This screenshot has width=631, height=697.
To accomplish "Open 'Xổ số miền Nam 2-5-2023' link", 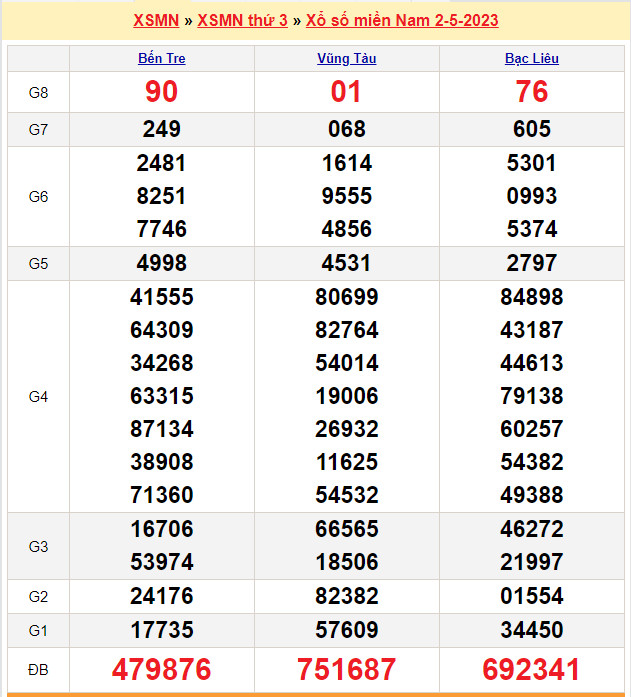I will coord(402,20).
